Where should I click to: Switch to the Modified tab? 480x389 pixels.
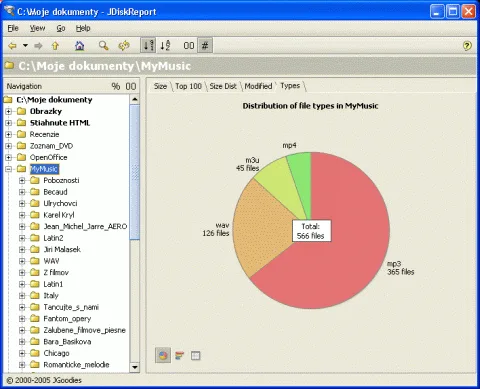pyautogui.click(x=258, y=86)
